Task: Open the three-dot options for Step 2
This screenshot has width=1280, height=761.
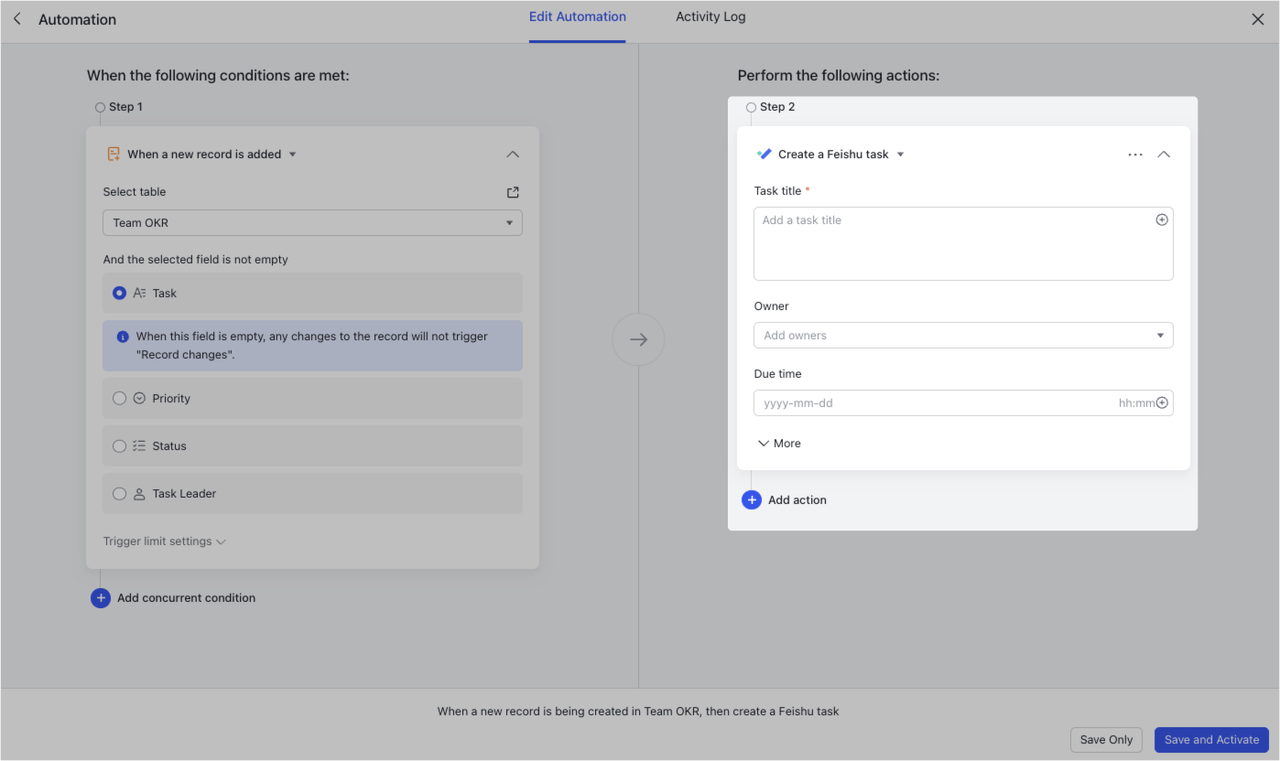Action: [x=1135, y=154]
